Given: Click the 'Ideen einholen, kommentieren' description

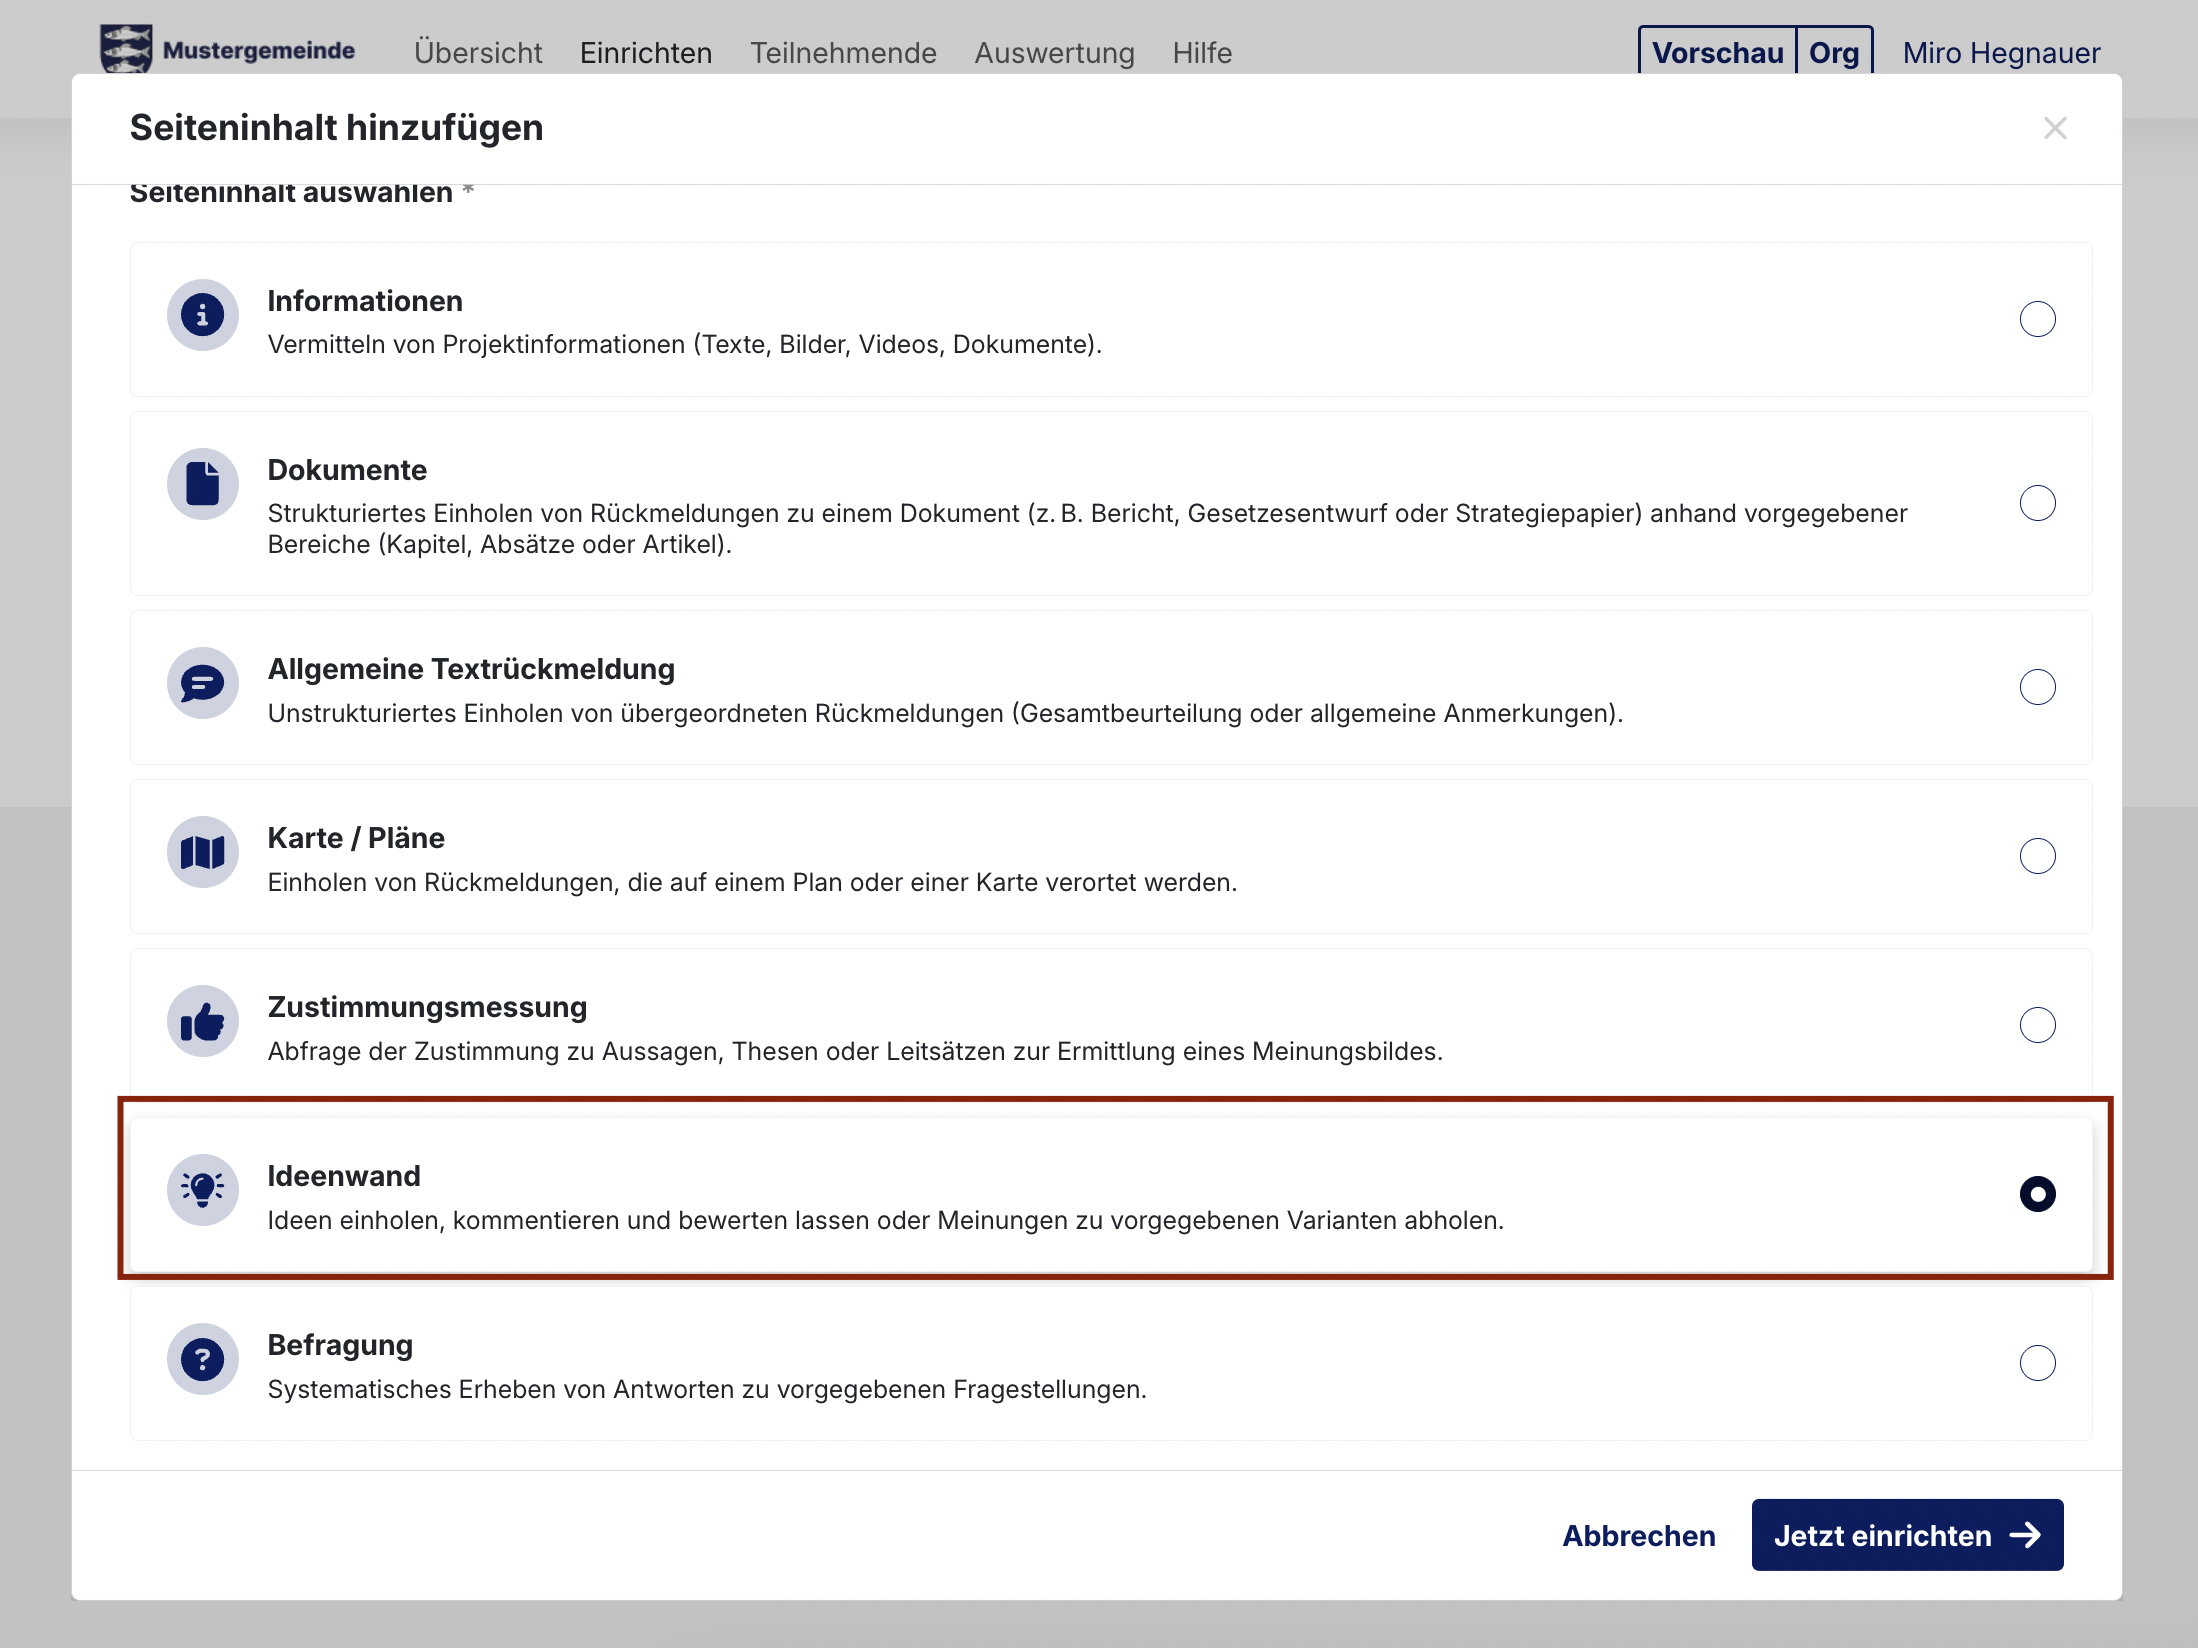Looking at the screenshot, I should click(885, 1220).
